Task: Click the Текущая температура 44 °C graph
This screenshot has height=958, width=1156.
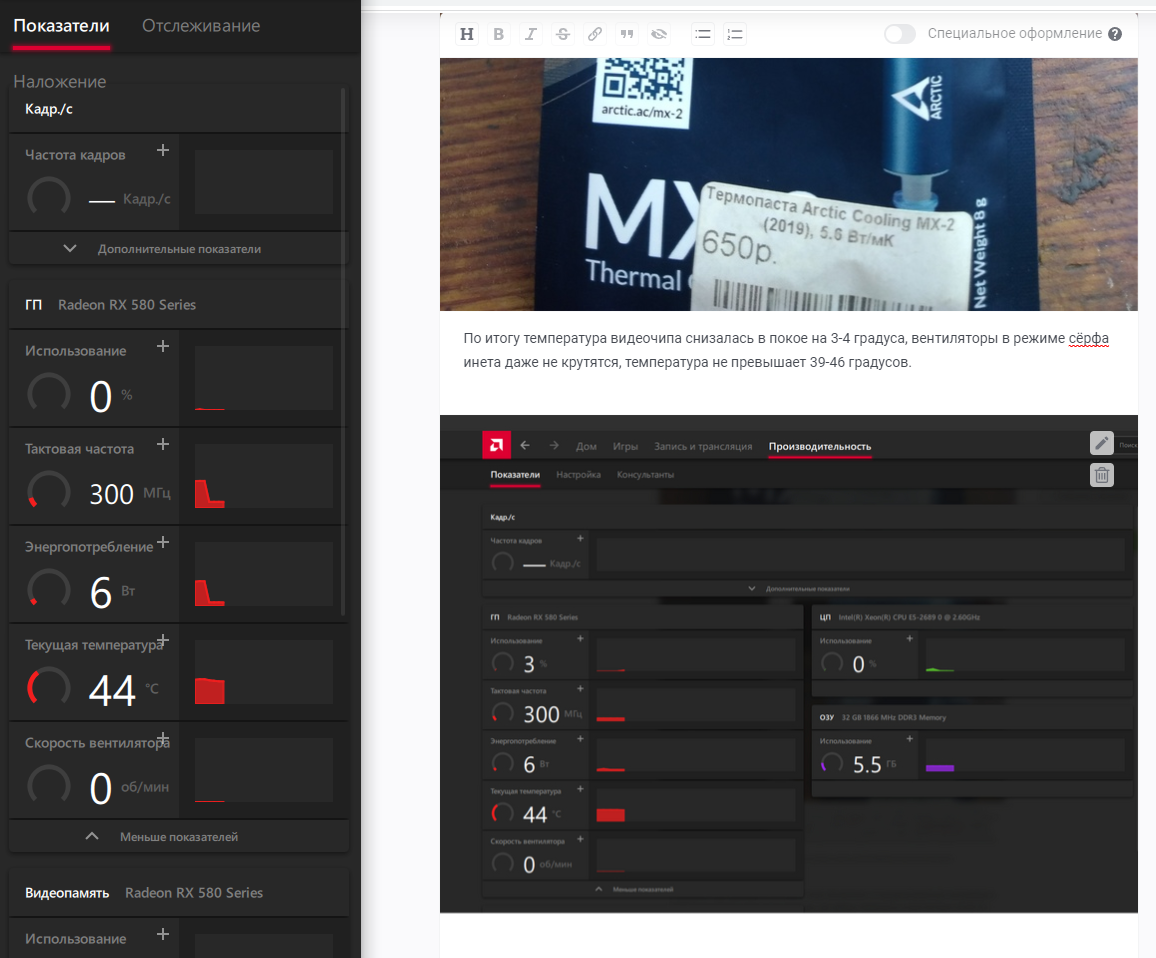Action: click(264, 673)
